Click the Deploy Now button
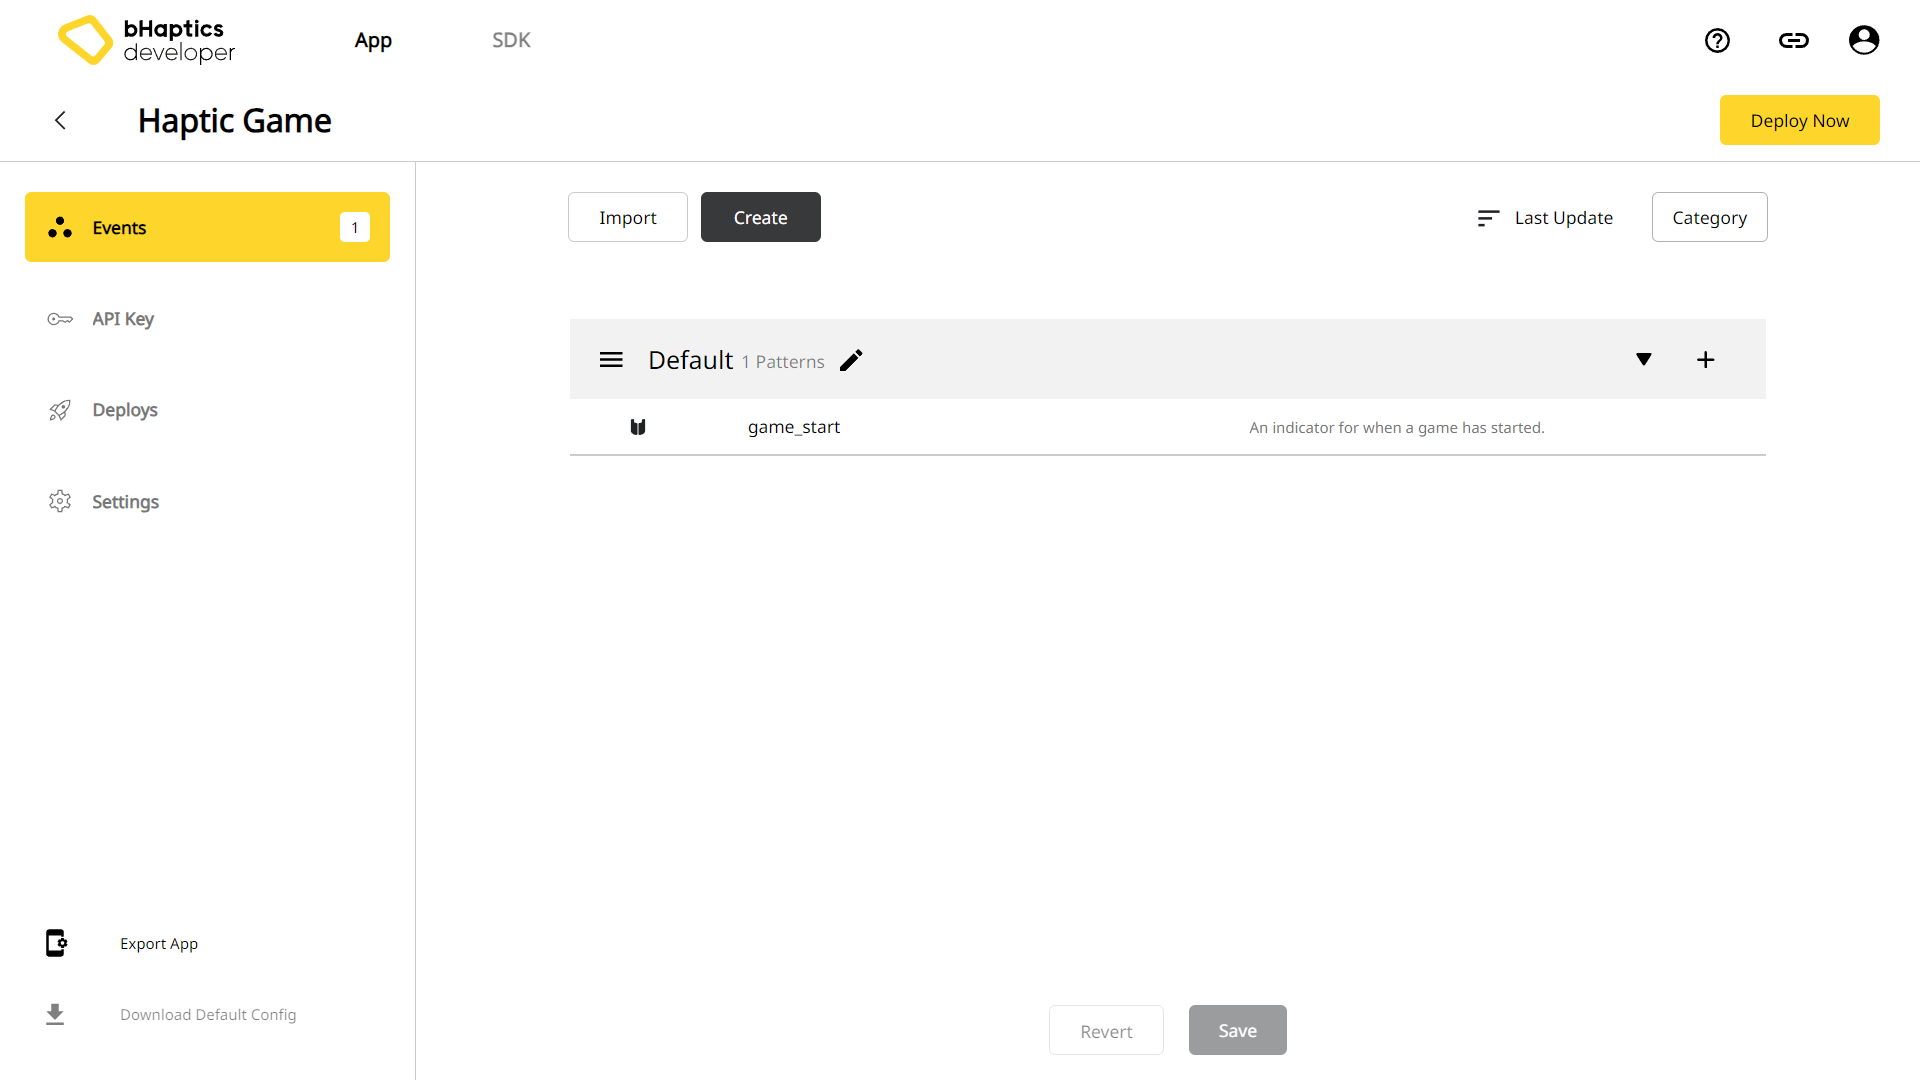The height and width of the screenshot is (1080, 1920). (x=1800, y=120)
